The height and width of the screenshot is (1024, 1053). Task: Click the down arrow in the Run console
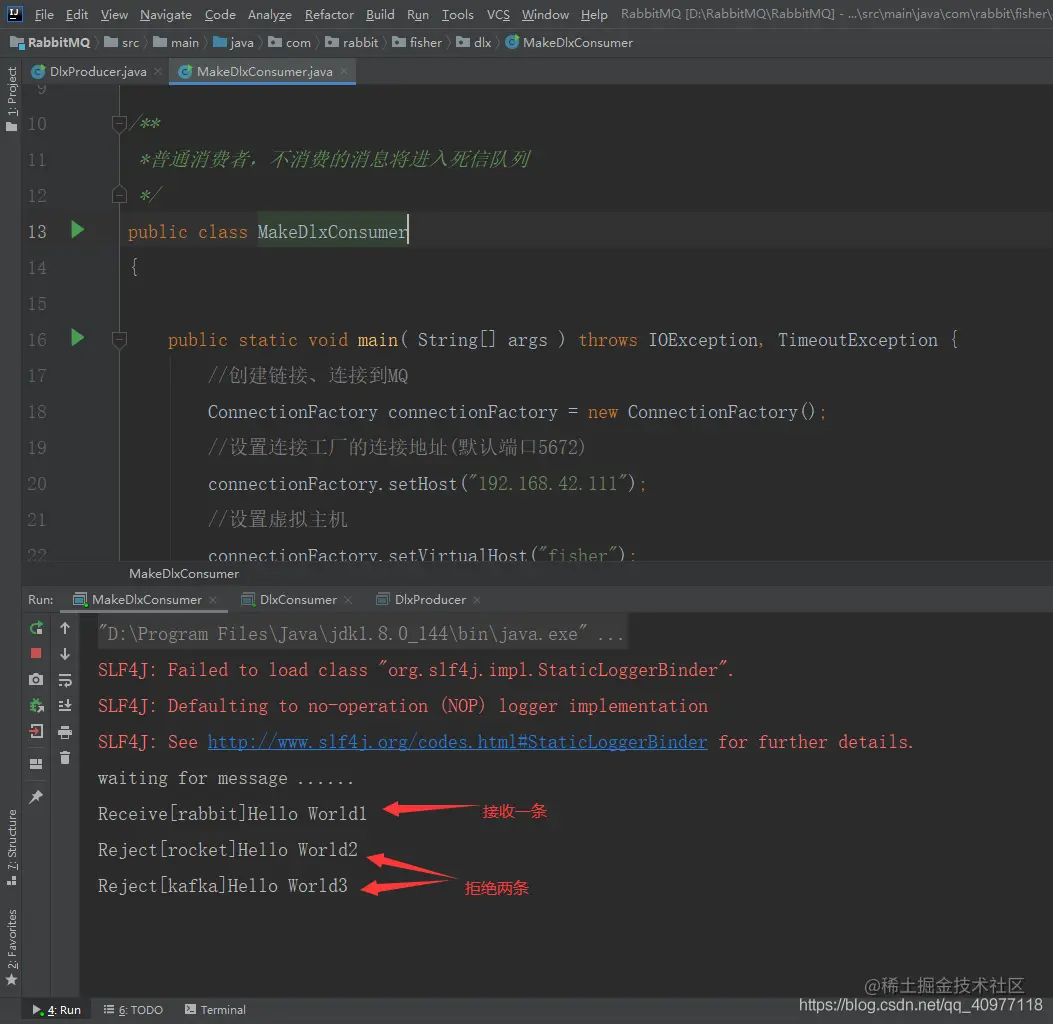(x=65, y=653)
